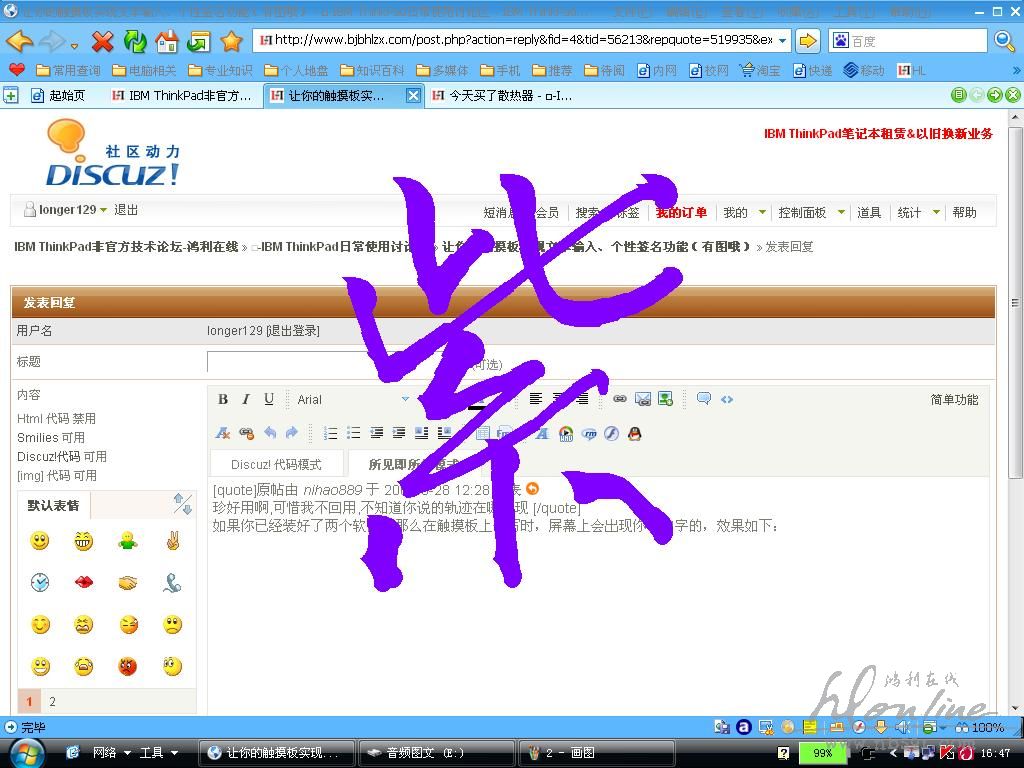This screenshot has height=768, width=1024.
Task: Insert Flash icon in editor toolbar
Action: click(x=611, y=434)
